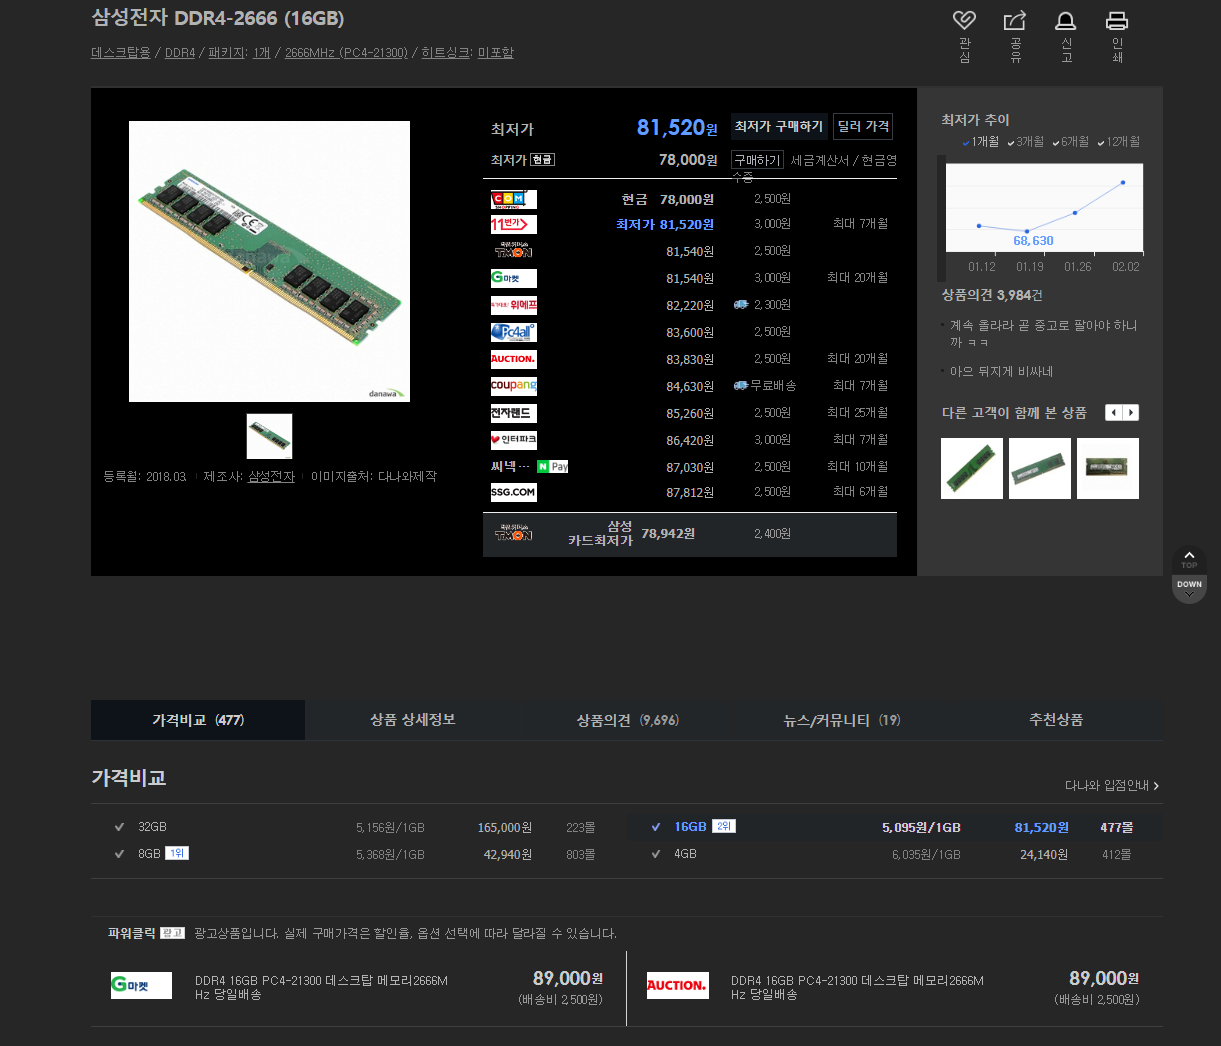Switch to 추천상품 tab
This screenshot has height=1046, width=1221.
click(x=1056, y=720)
